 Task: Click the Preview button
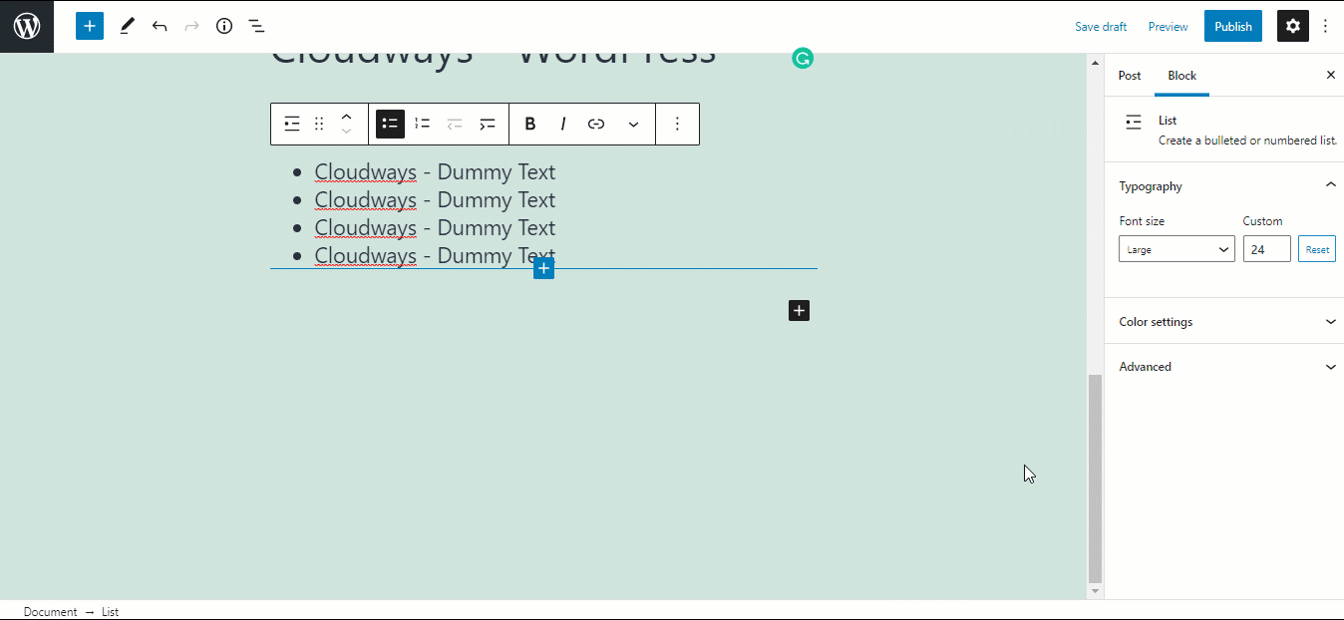pos(1168,27)
